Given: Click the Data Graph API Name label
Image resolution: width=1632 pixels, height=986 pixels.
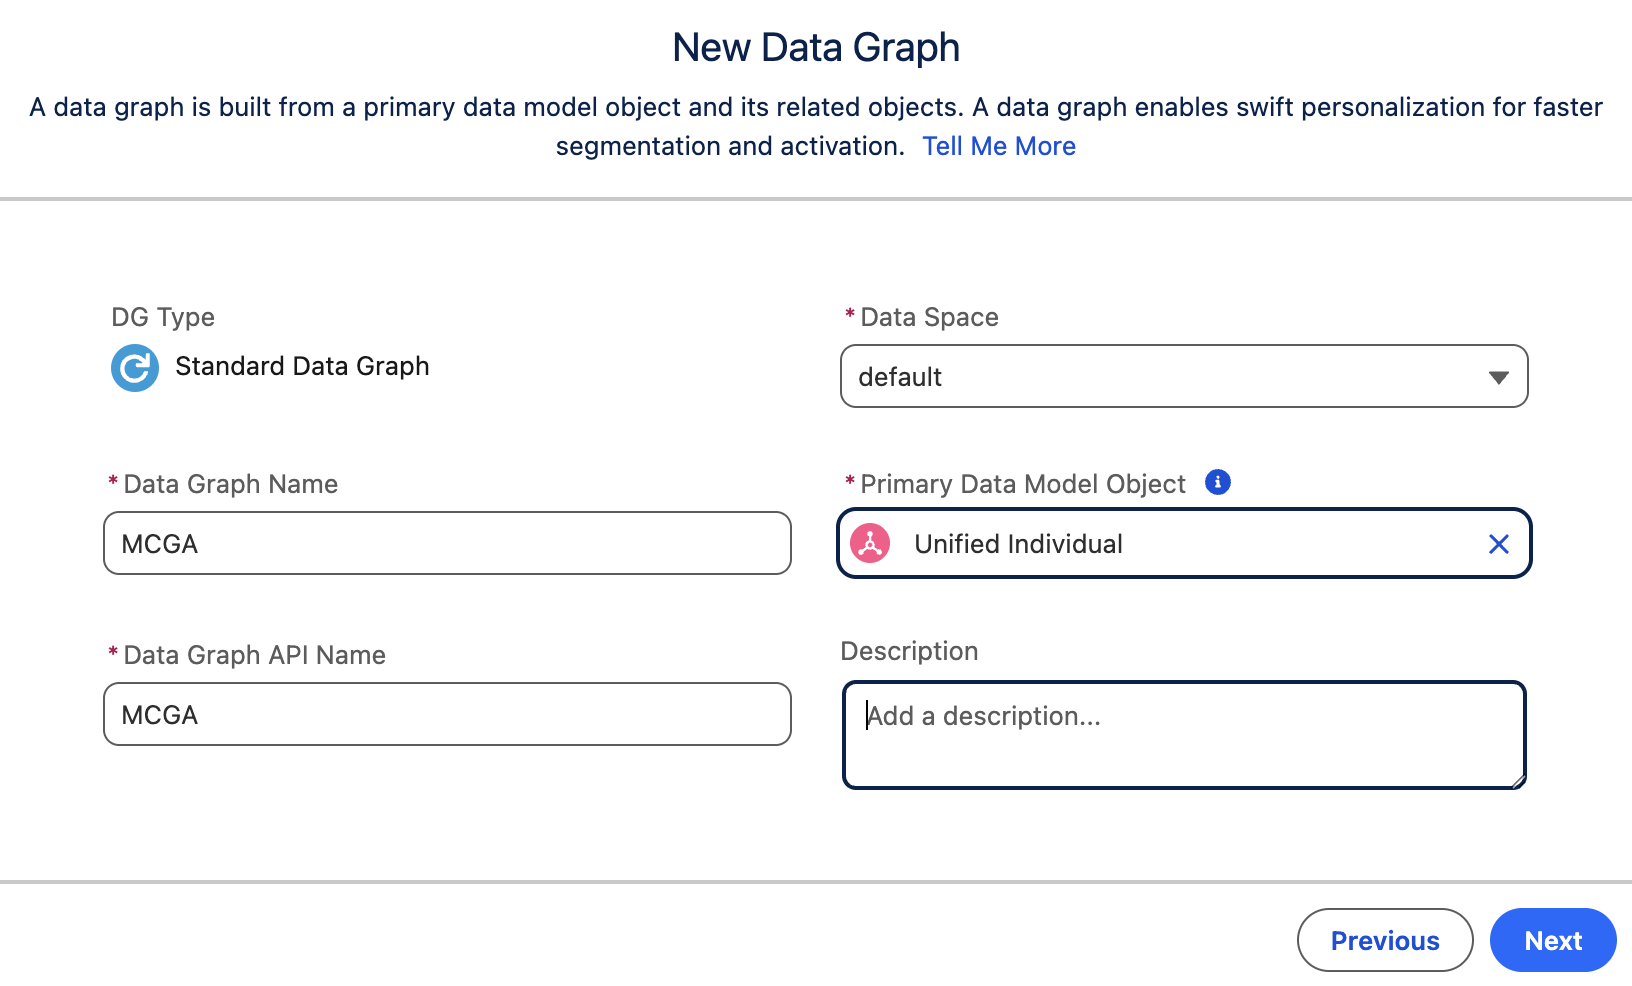Looking at the screenshot, I should coord(254,655).
